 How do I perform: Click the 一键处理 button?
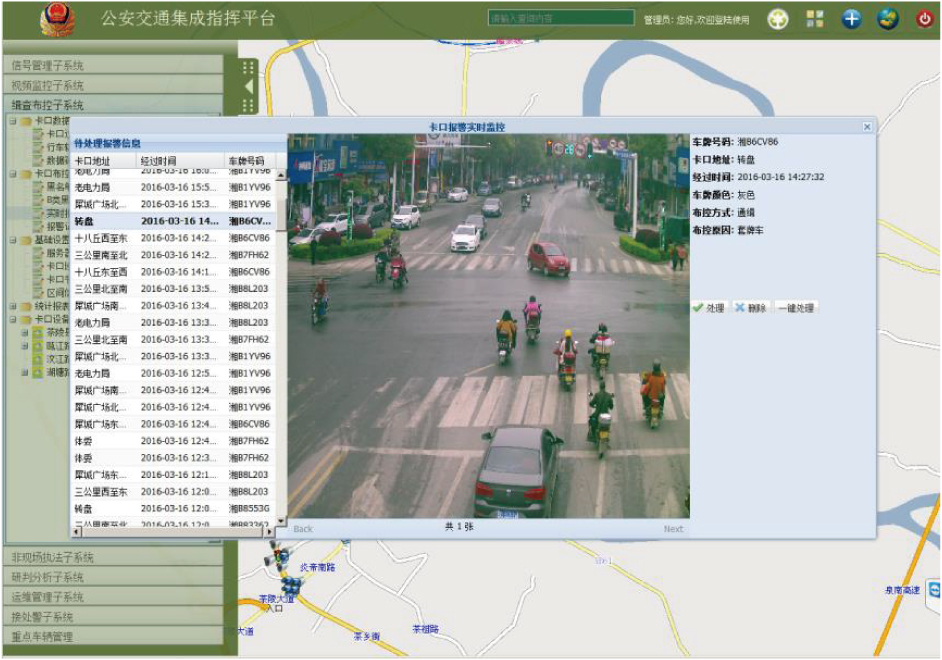click(795, 308)
